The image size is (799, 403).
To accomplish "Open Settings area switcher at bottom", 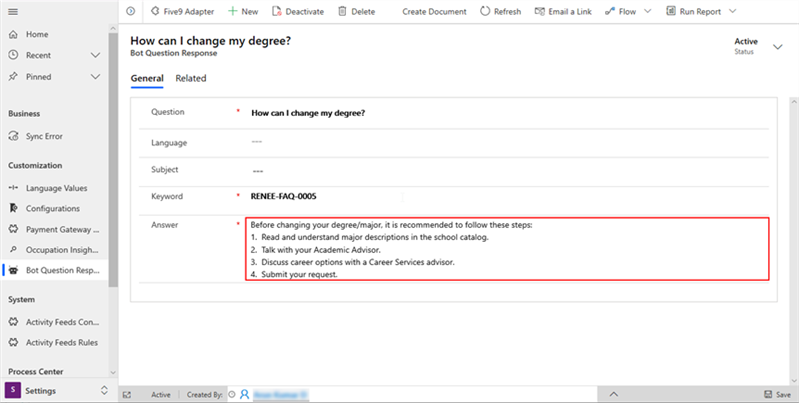I will pos(55,391).
